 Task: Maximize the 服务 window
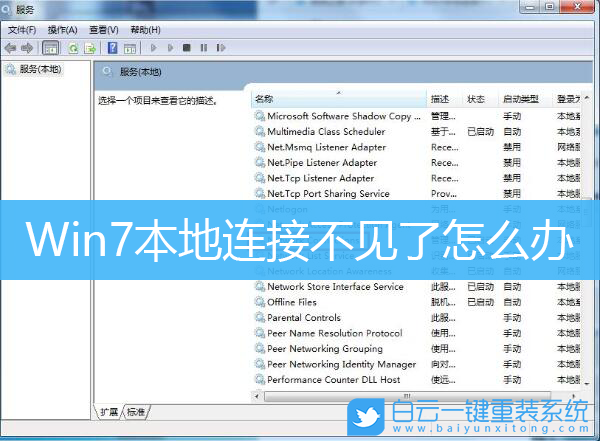[x=549, y=7]
